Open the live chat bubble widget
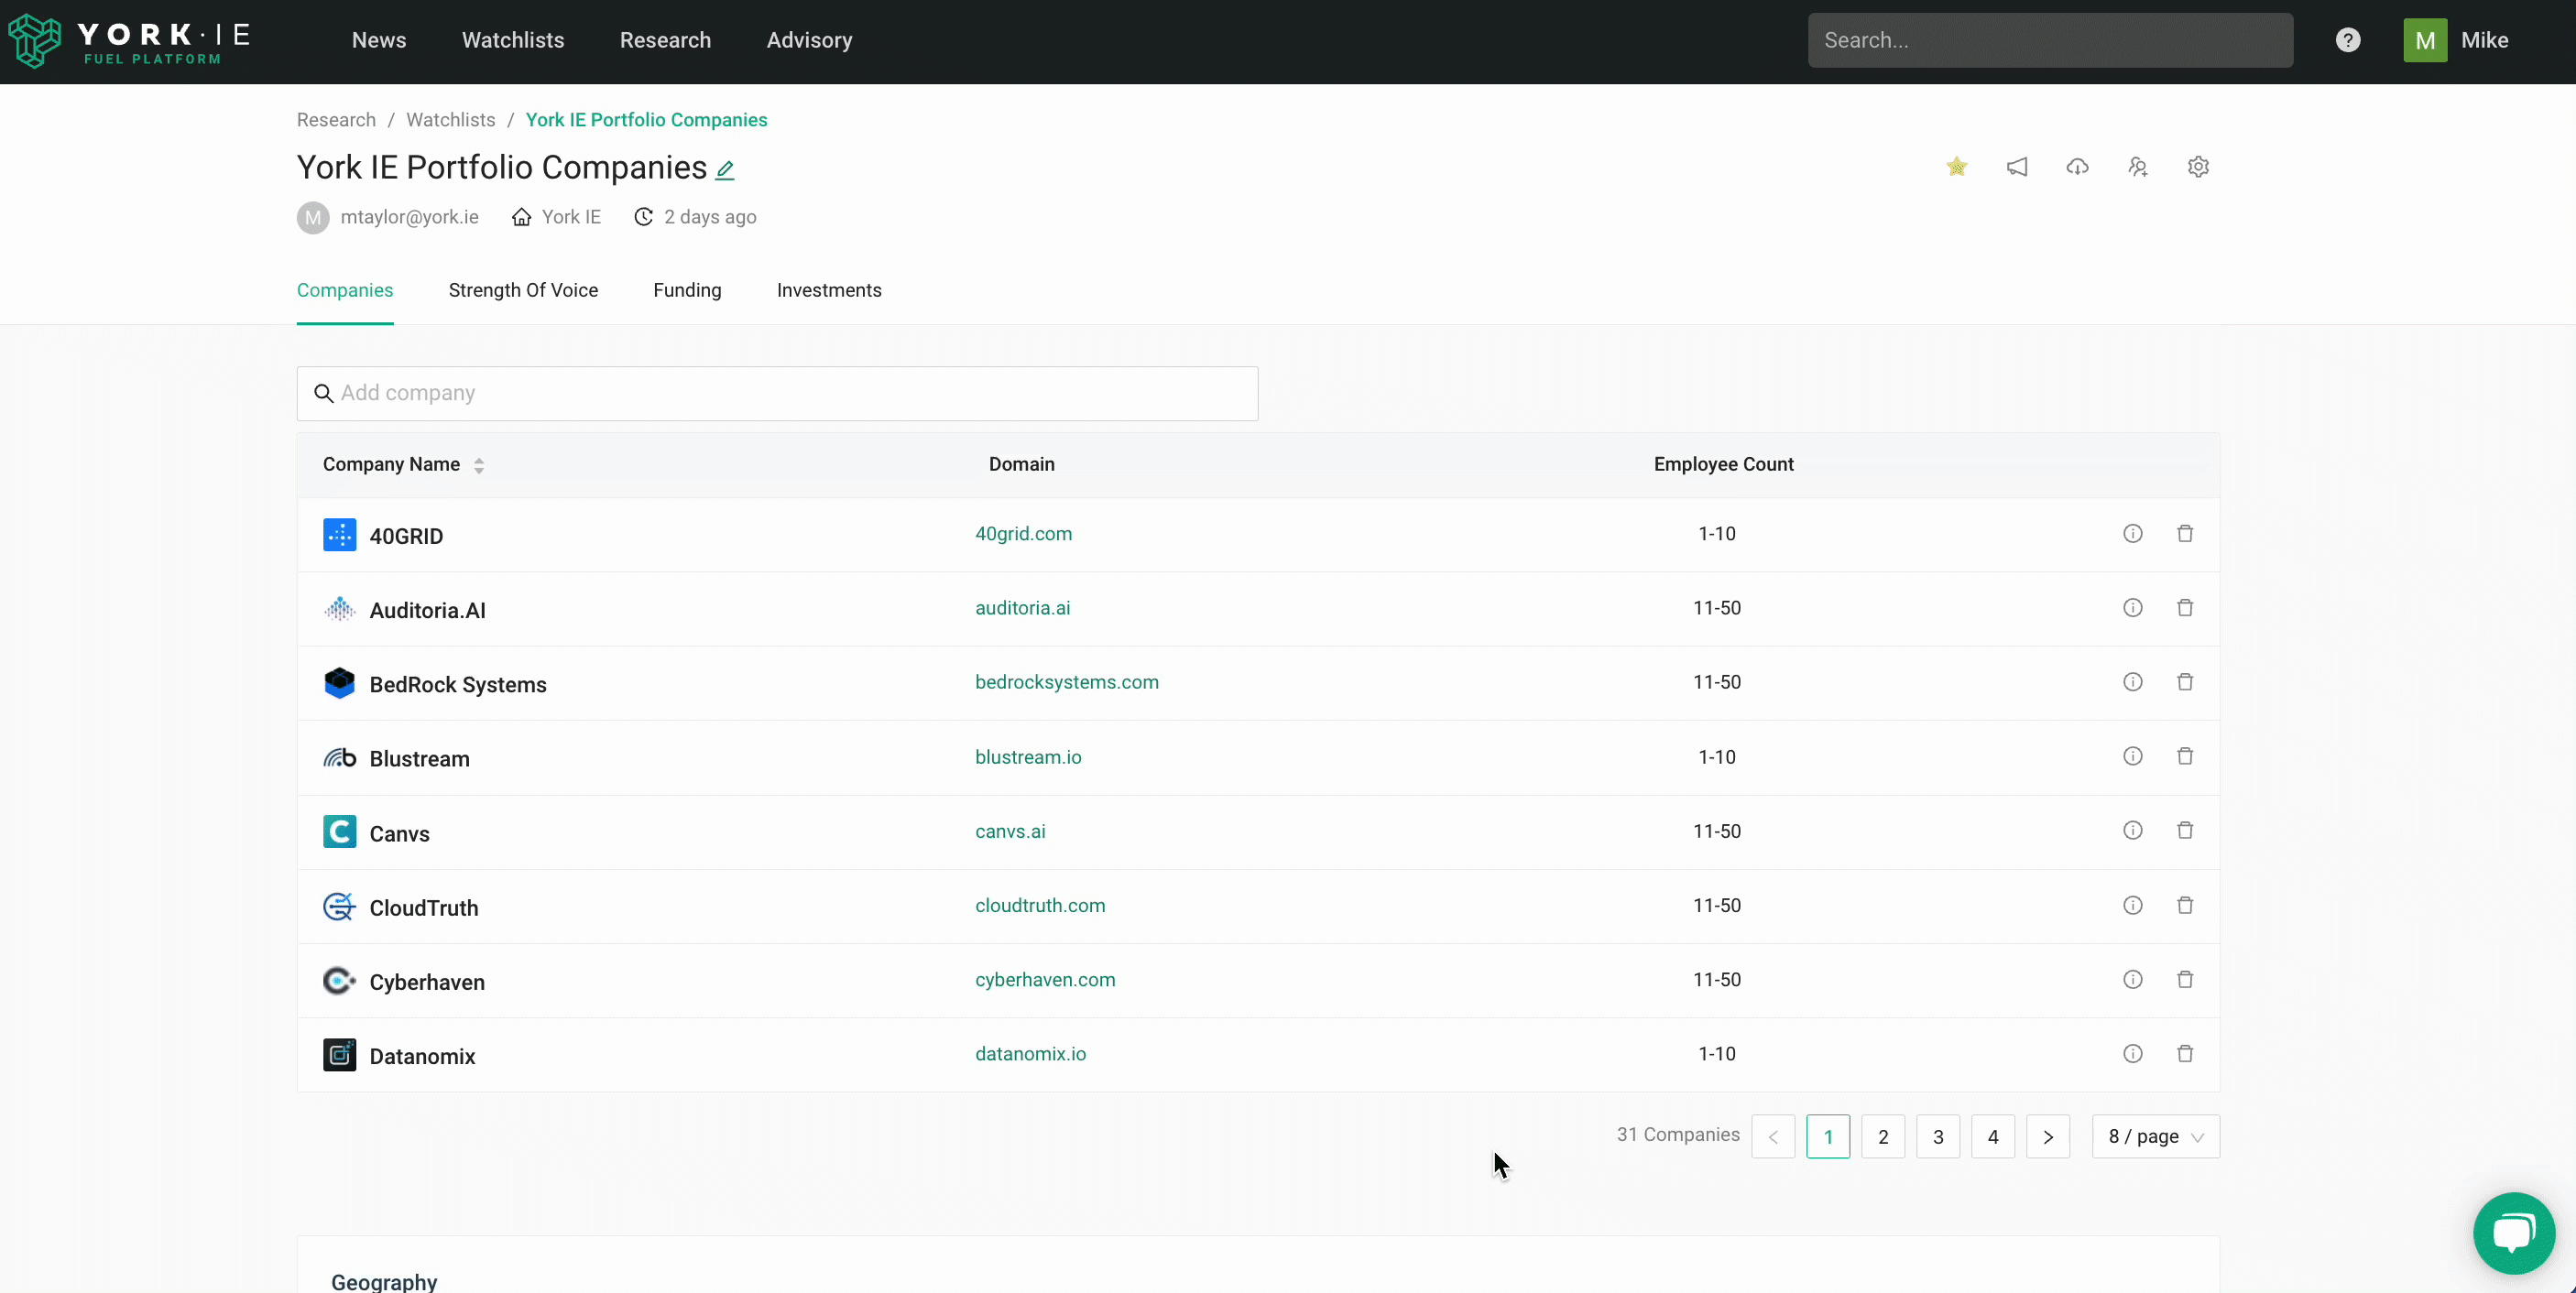 pos(2514,1233)
